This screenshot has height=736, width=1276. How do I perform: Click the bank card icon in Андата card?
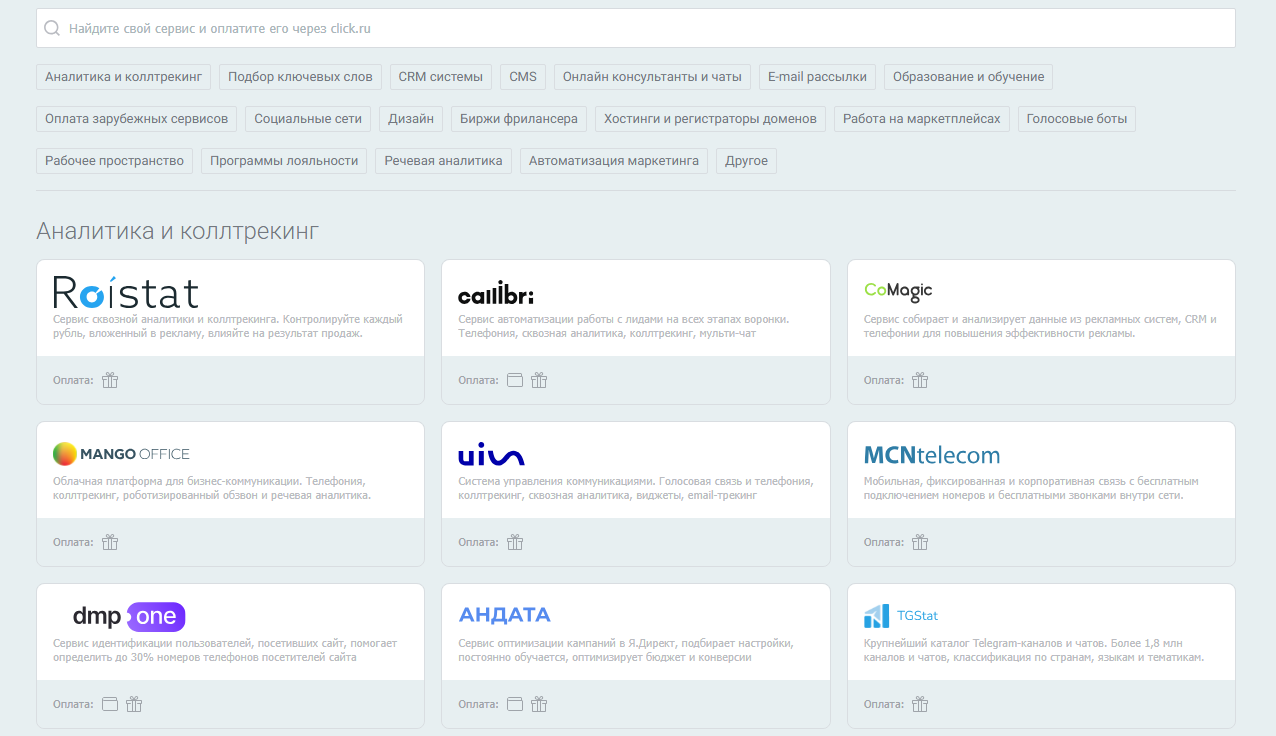click(515, 704)
